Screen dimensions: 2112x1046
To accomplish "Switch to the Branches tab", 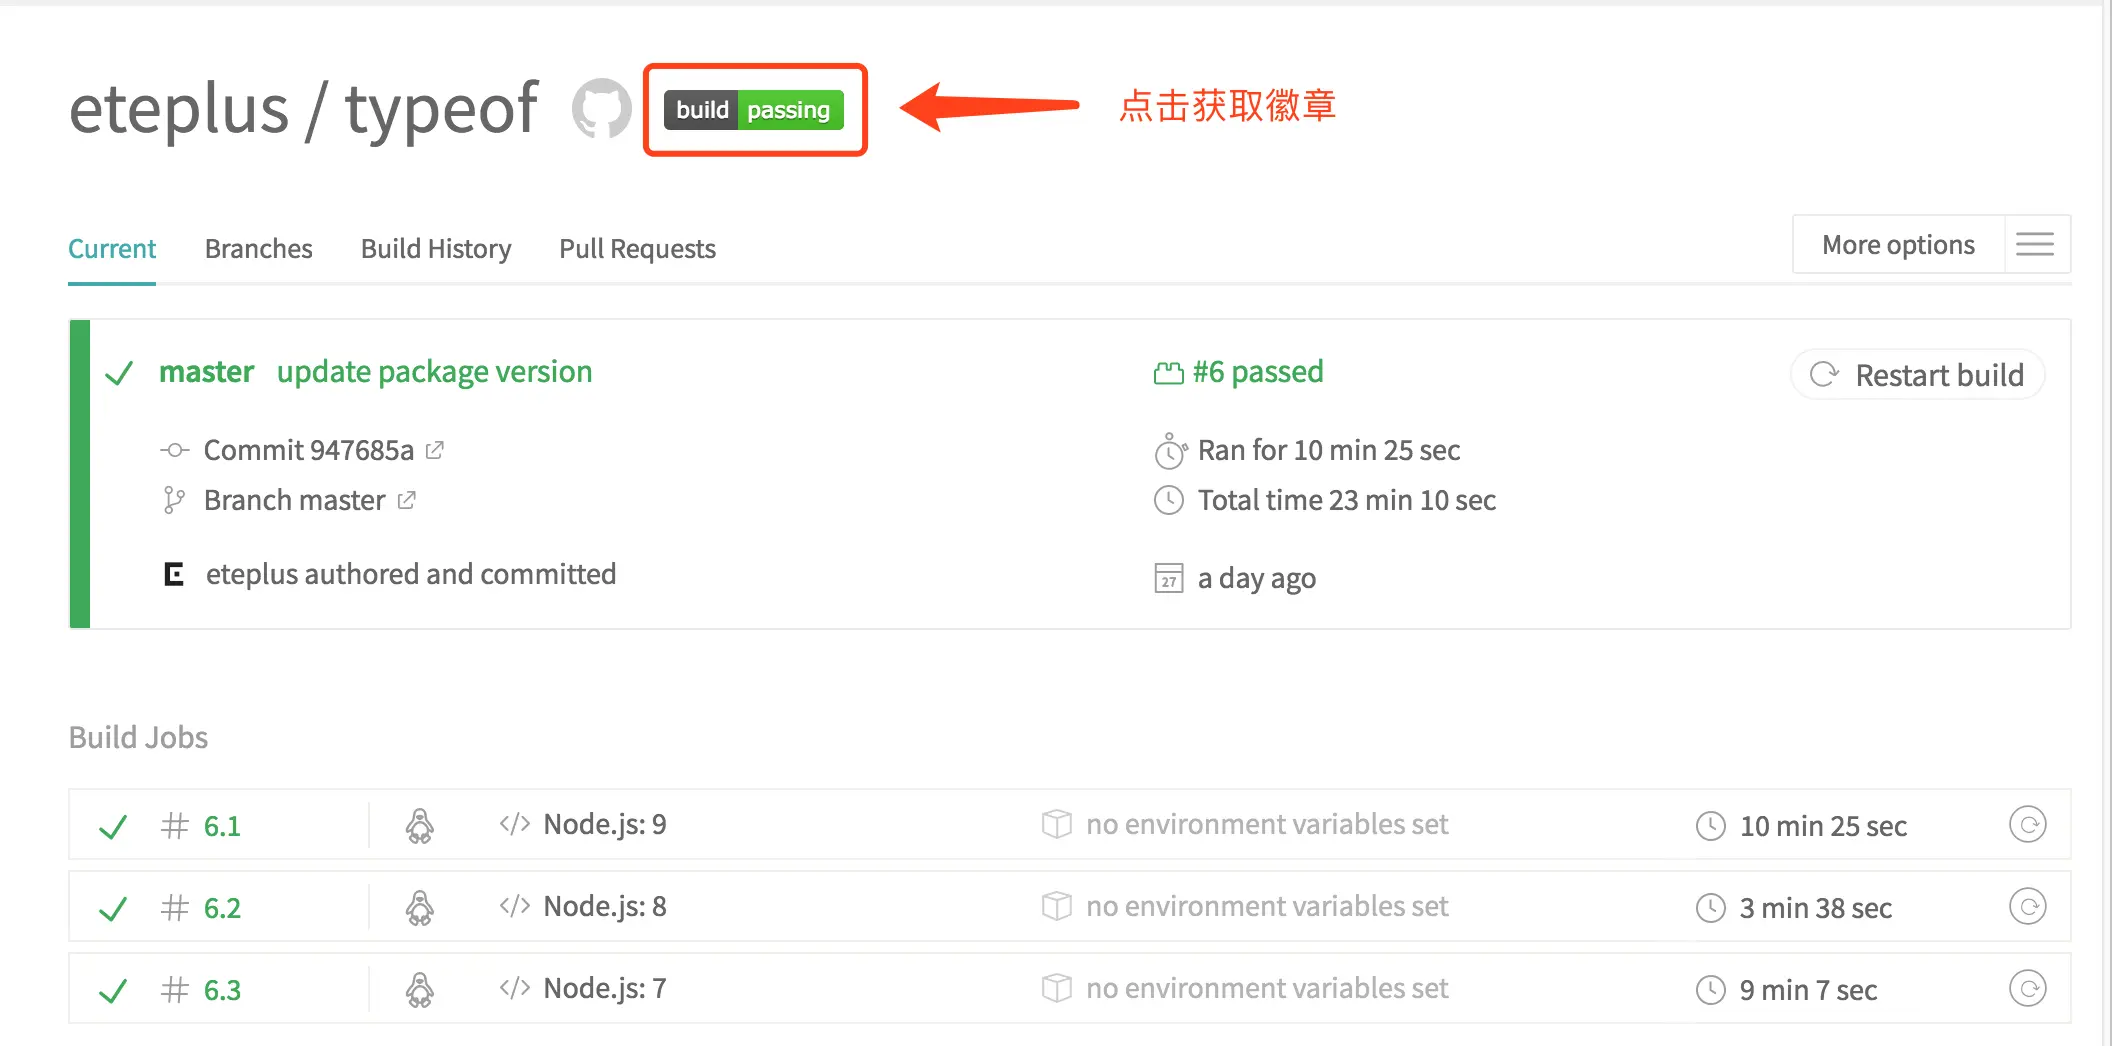I will pos(258,248).
